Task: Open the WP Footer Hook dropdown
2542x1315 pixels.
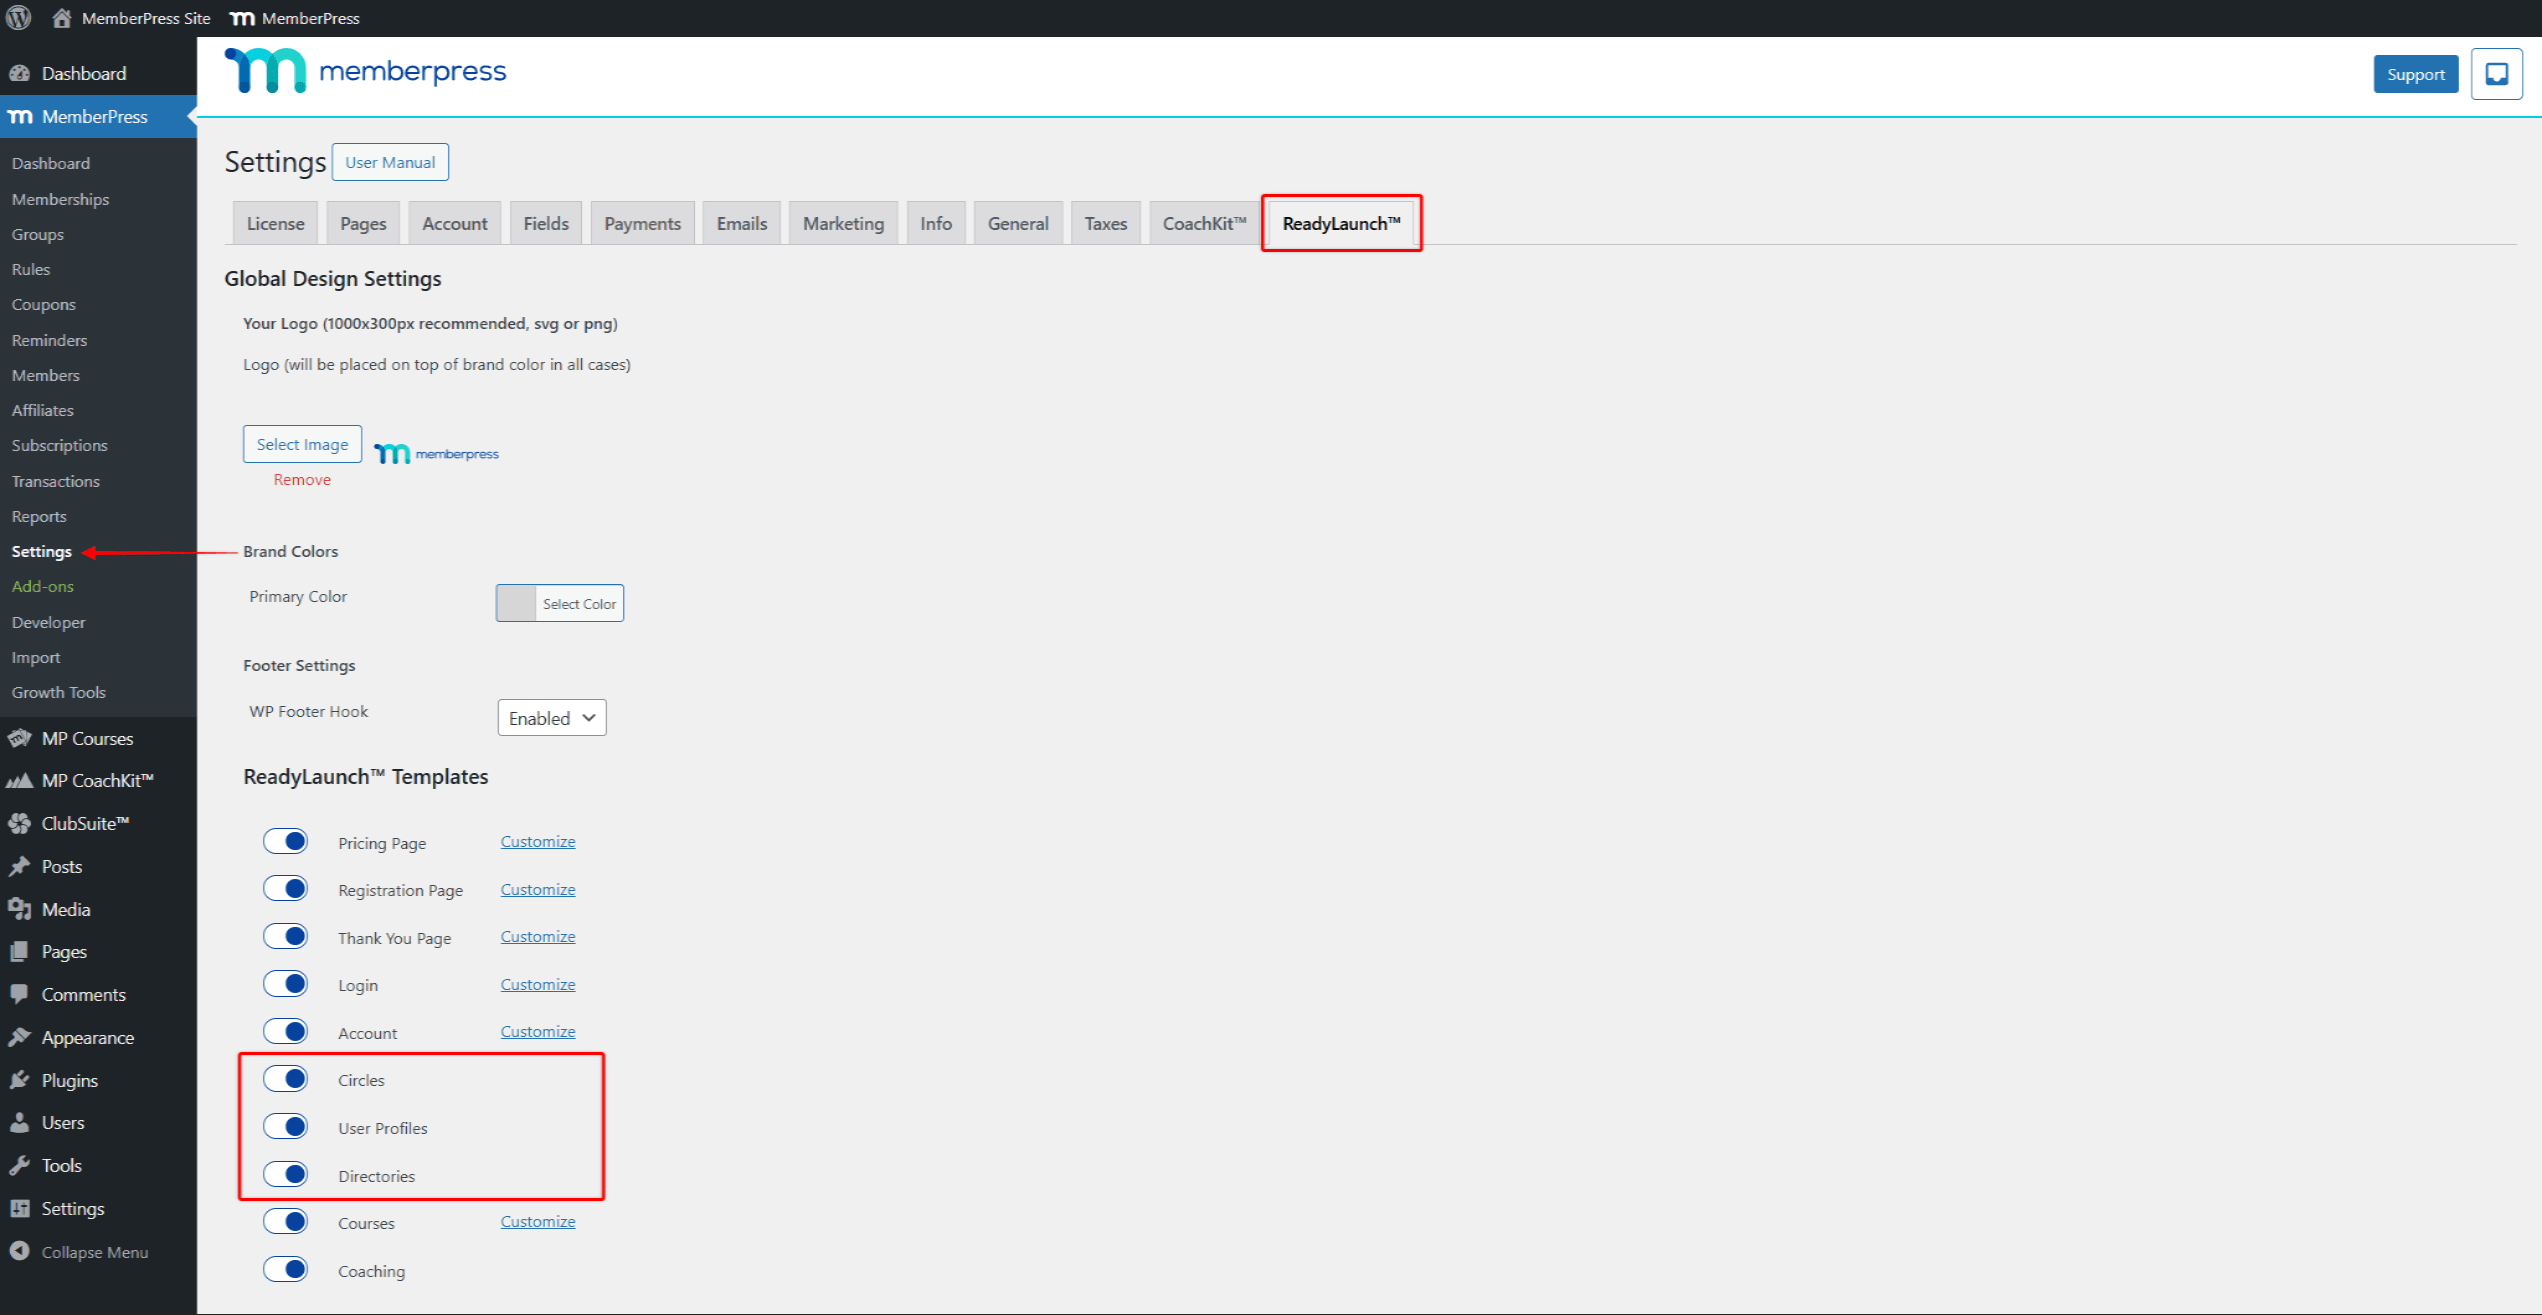Action: (552, 718)
